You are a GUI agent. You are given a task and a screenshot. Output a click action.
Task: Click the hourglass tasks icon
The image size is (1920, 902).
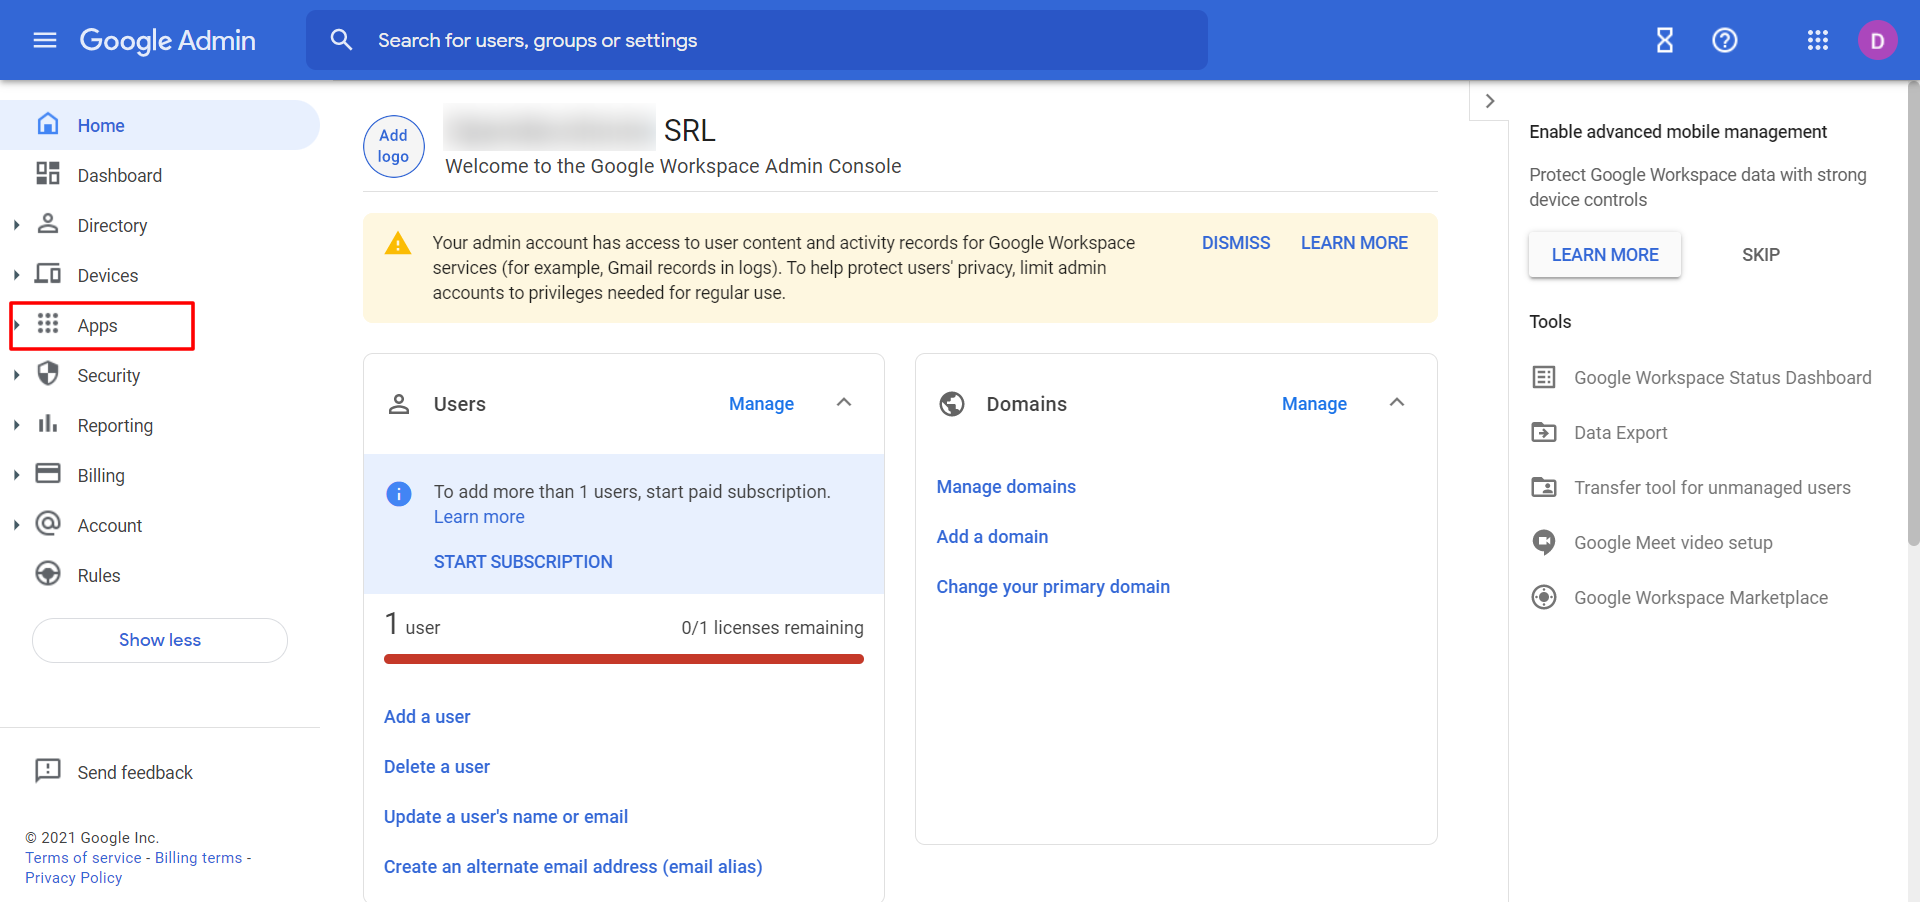click(x=1664, y=40)
